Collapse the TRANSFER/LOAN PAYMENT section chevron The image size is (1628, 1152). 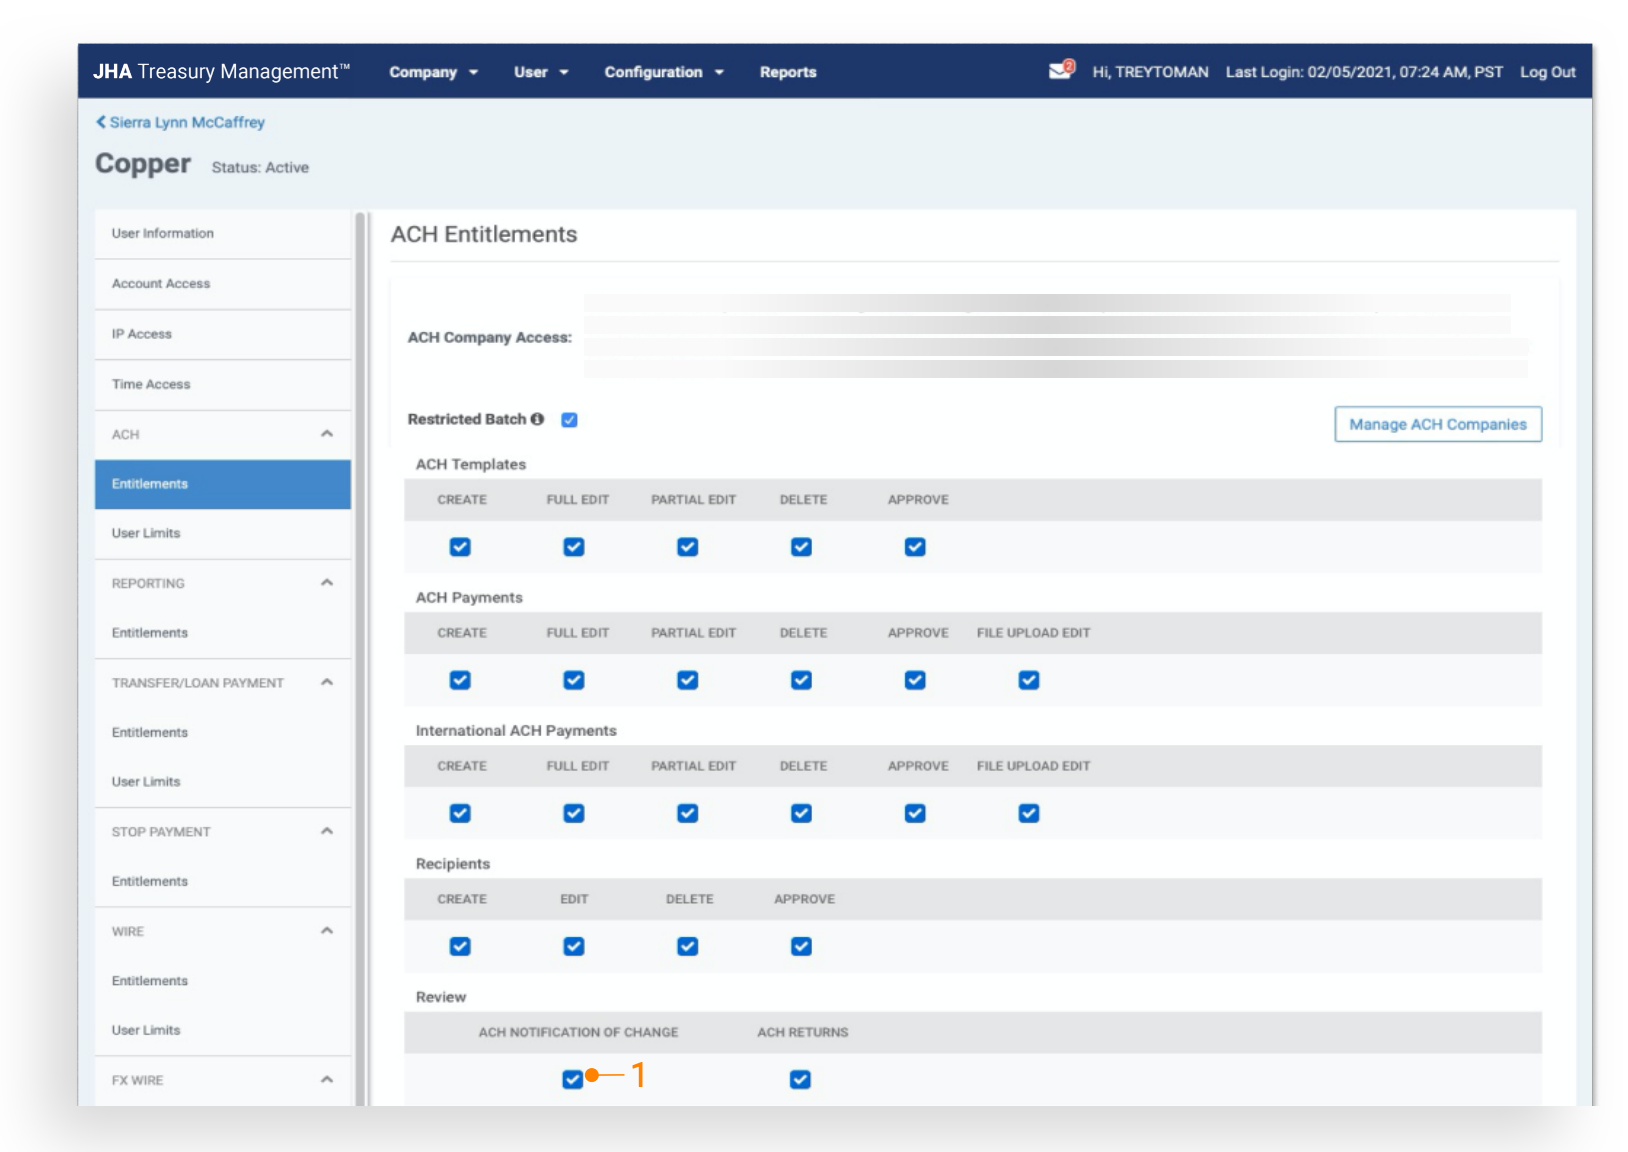327,683
